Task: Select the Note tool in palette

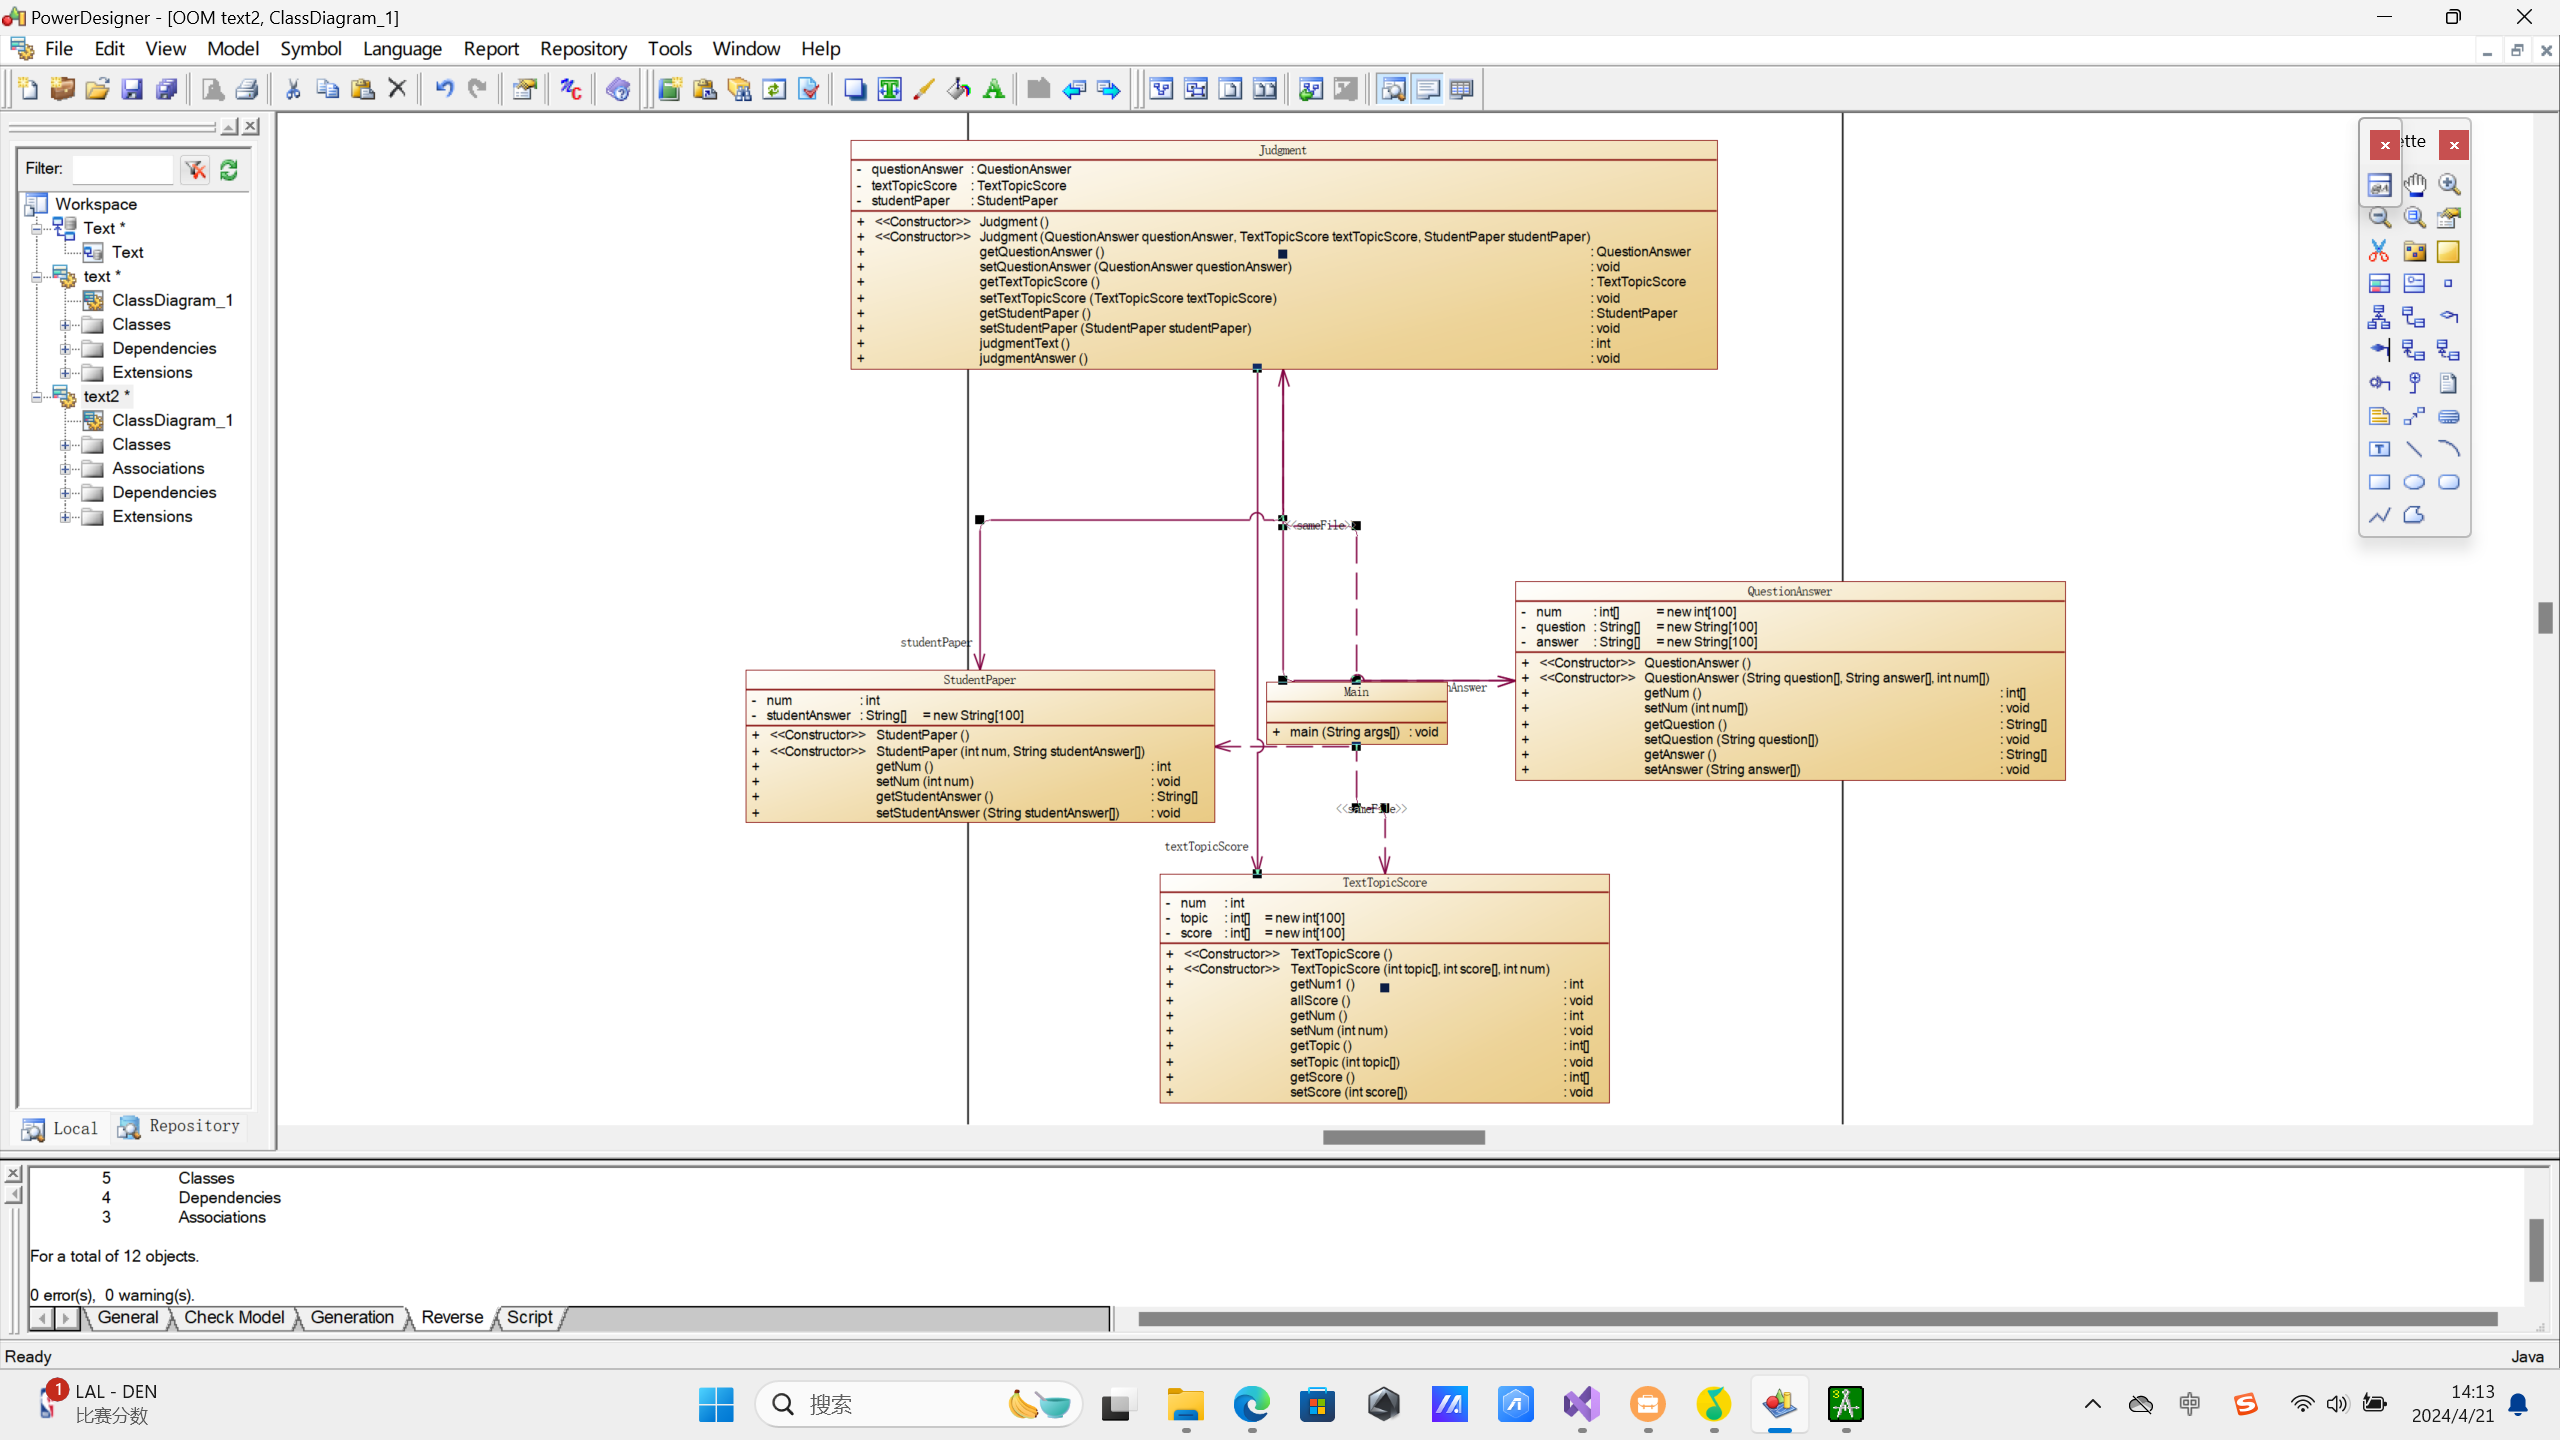Action: tap(2379, 416)
